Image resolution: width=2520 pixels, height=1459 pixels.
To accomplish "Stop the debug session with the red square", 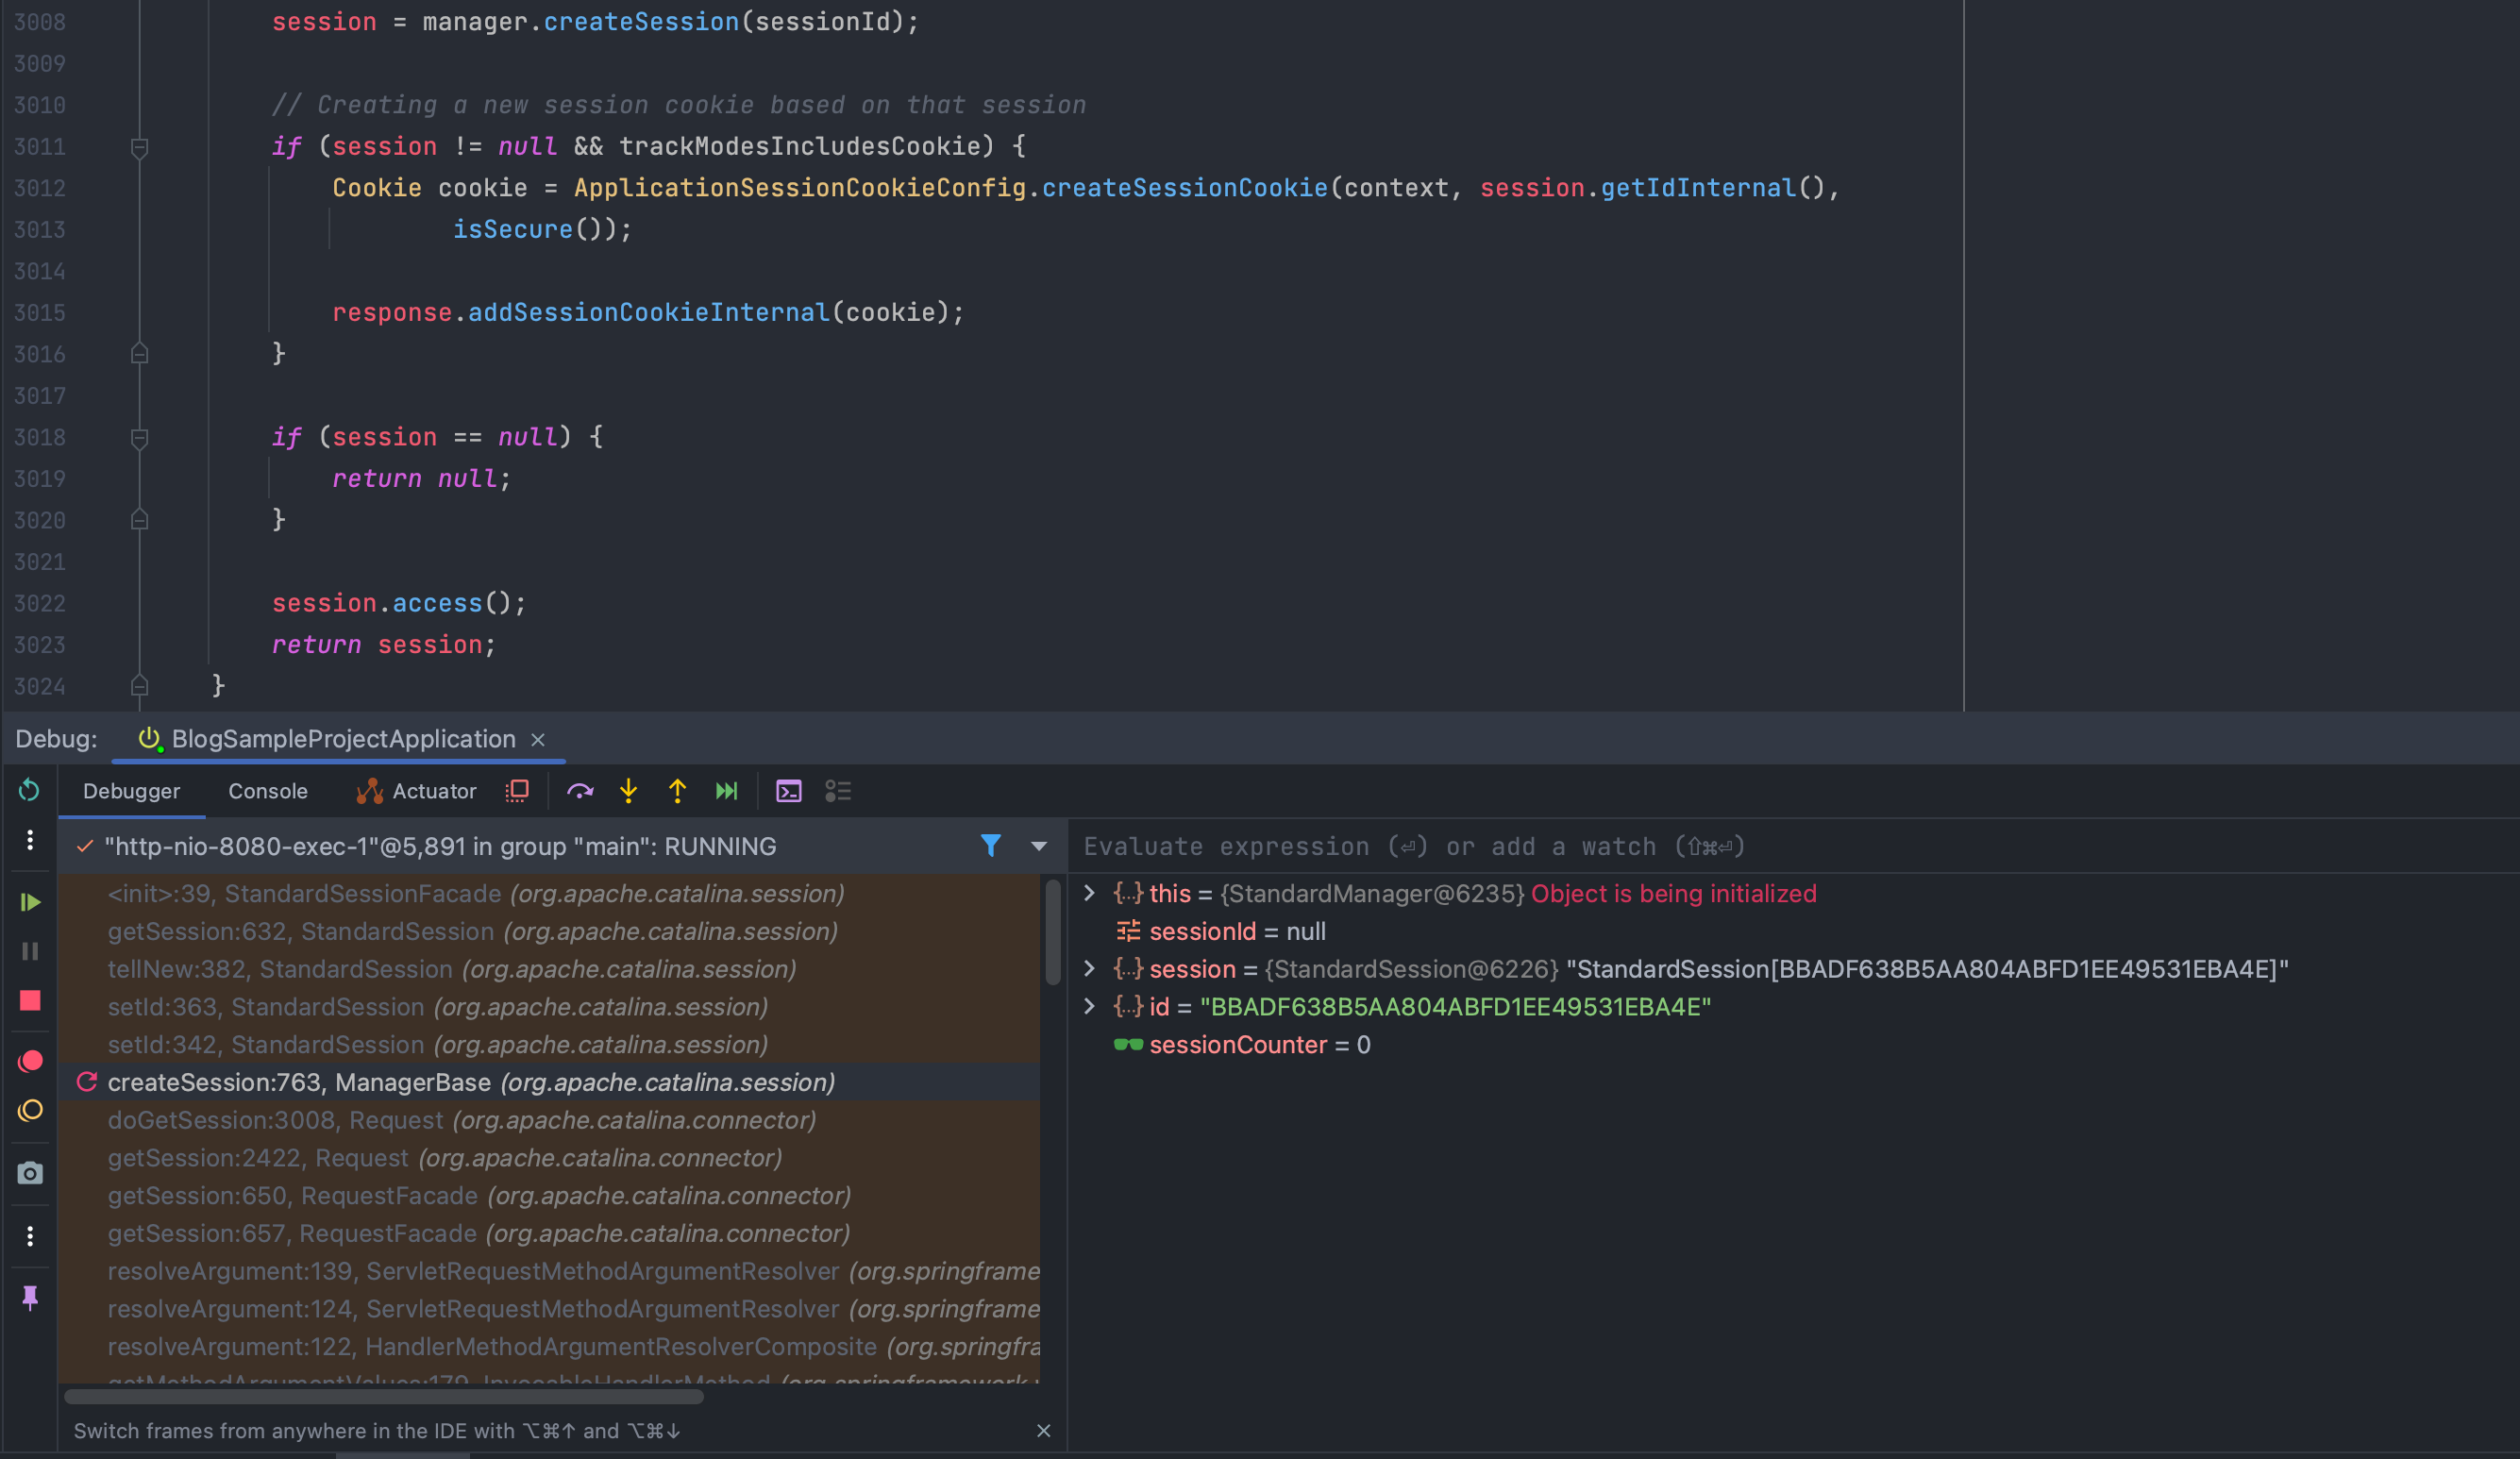I will tap(30, 1001).
